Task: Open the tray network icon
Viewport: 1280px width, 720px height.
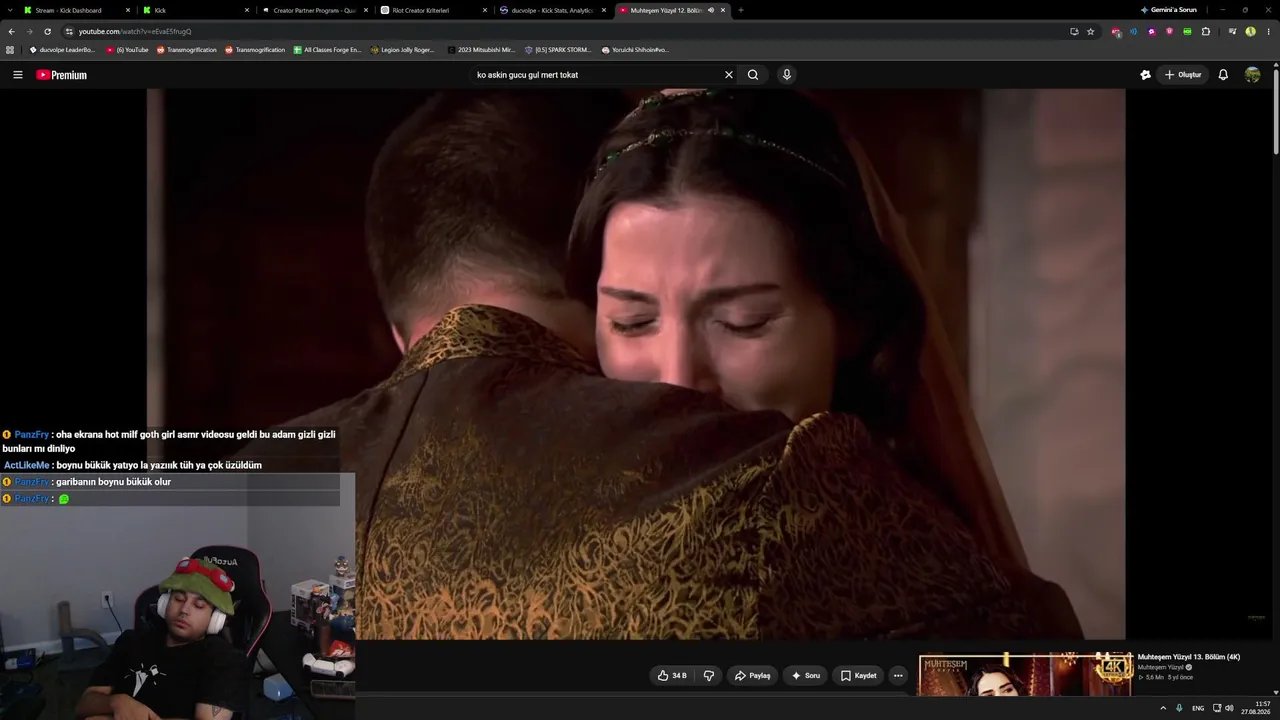Action: tap(1217, 708)
